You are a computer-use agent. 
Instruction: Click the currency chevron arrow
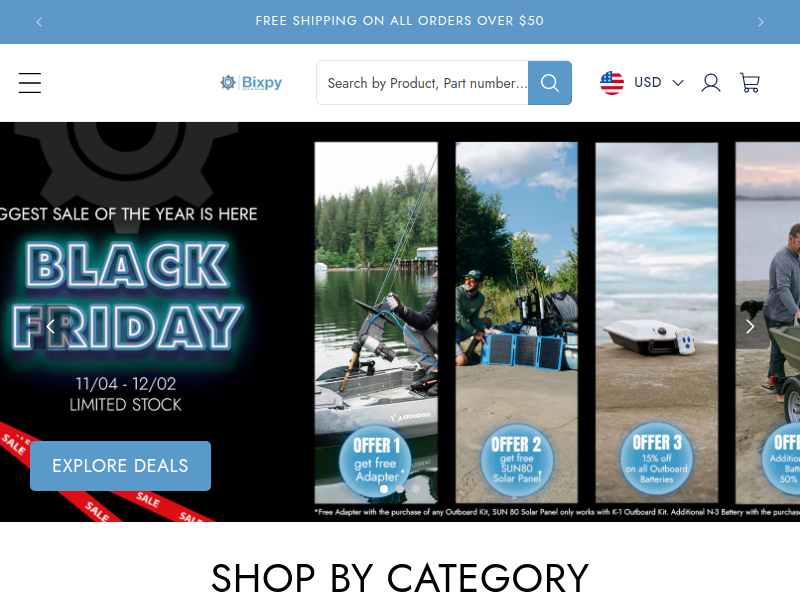(x=678, y=83)
